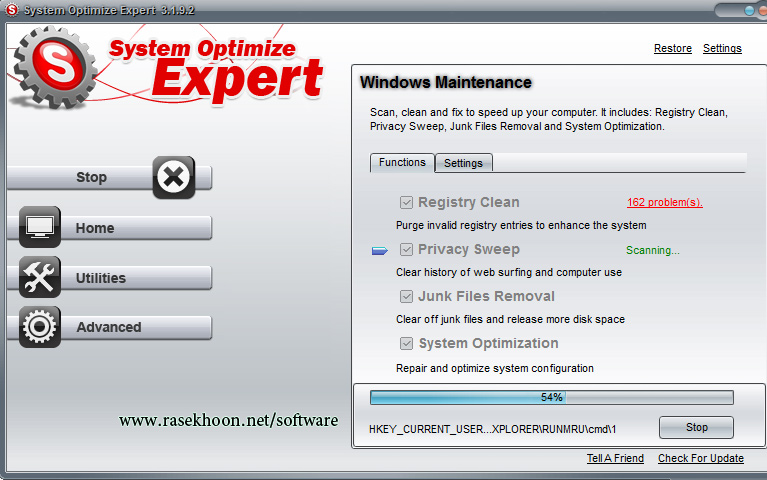The height and width of the screenshot is (480, 767).
Task: Click the blue arrow beside Privacy Sweep
Action: tap(380, 251)
